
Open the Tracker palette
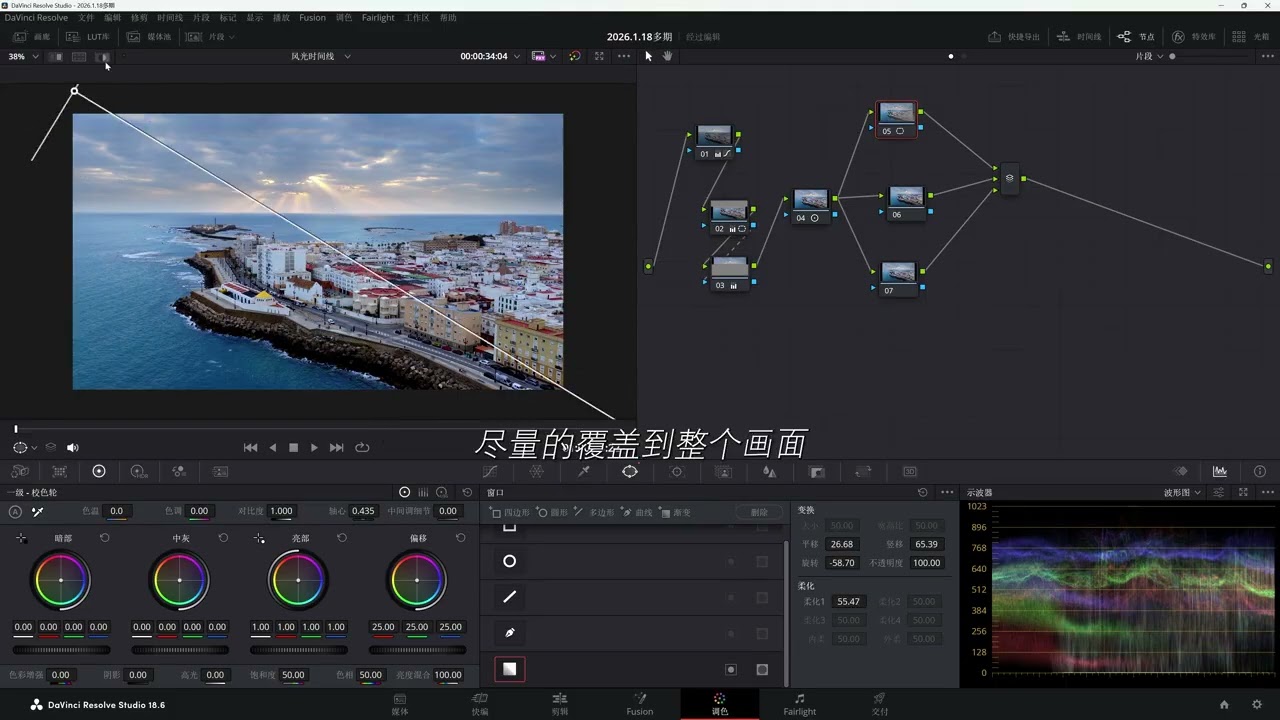pos(677,471)
